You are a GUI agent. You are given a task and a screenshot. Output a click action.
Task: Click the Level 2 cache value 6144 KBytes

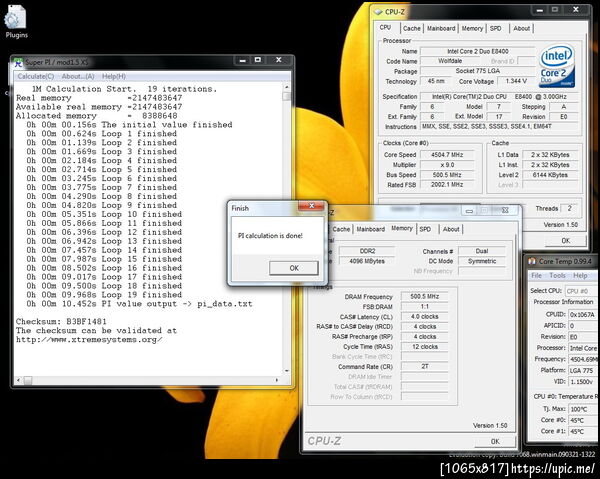click(x=550, y=175)
